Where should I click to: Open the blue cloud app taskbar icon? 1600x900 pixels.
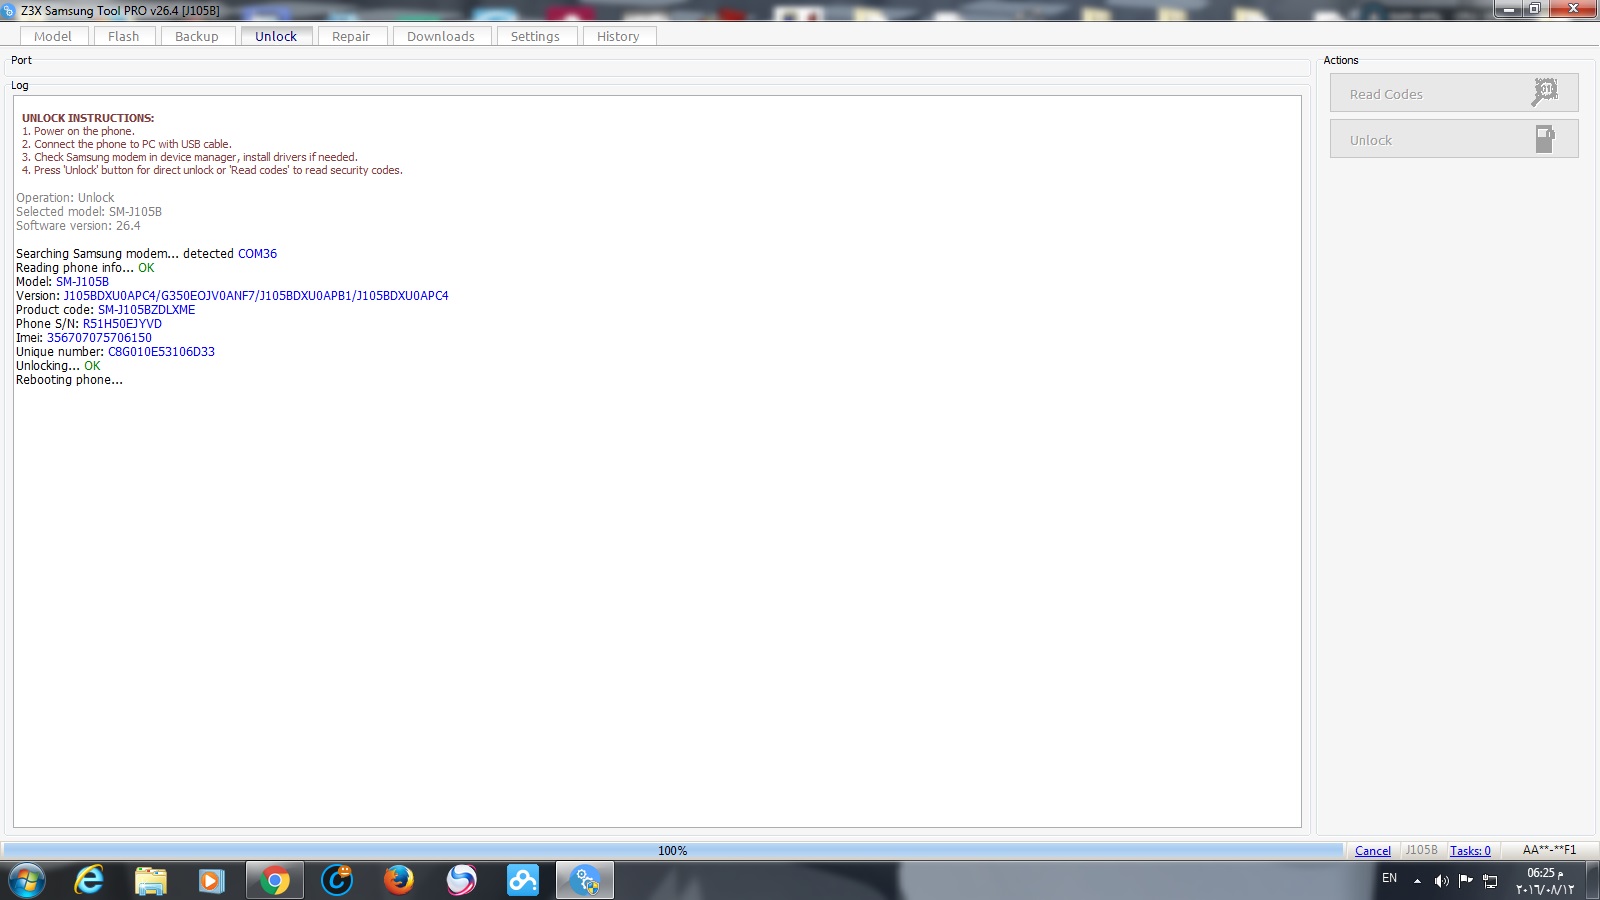pyautogui.click(x=523, y=881)
